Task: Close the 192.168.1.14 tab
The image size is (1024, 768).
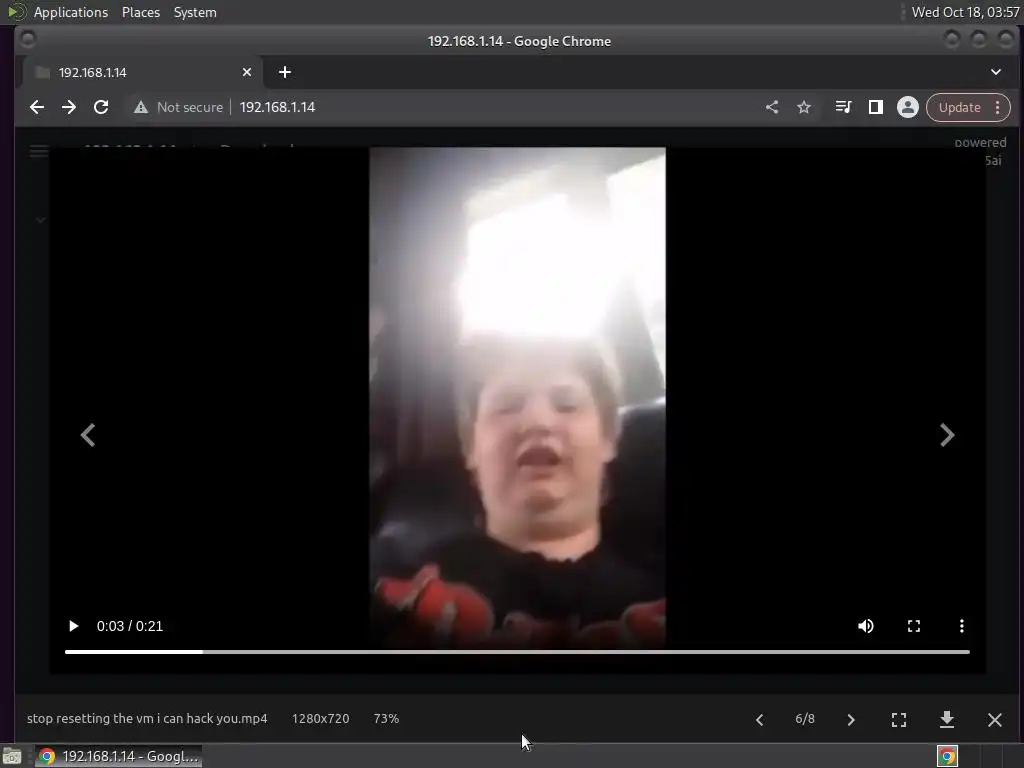Action: 247,72
